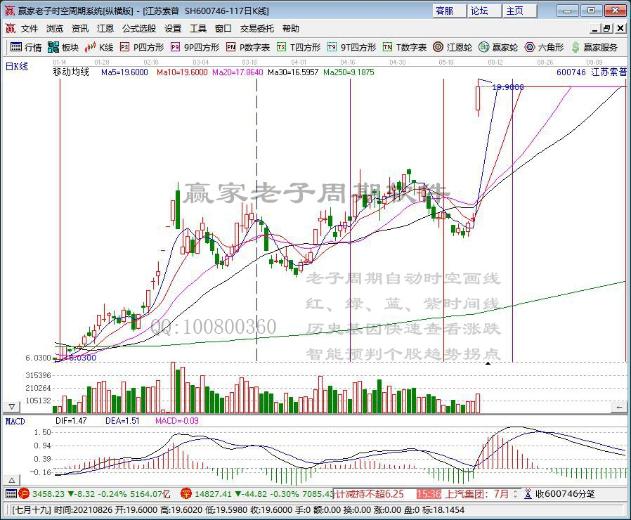
Task: Open the 资讯 menu
Action: (x=80, y=28)
